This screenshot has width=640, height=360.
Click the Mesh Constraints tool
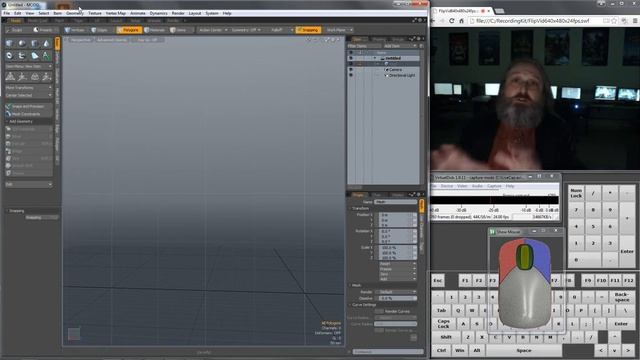click(x=29, y=114)
